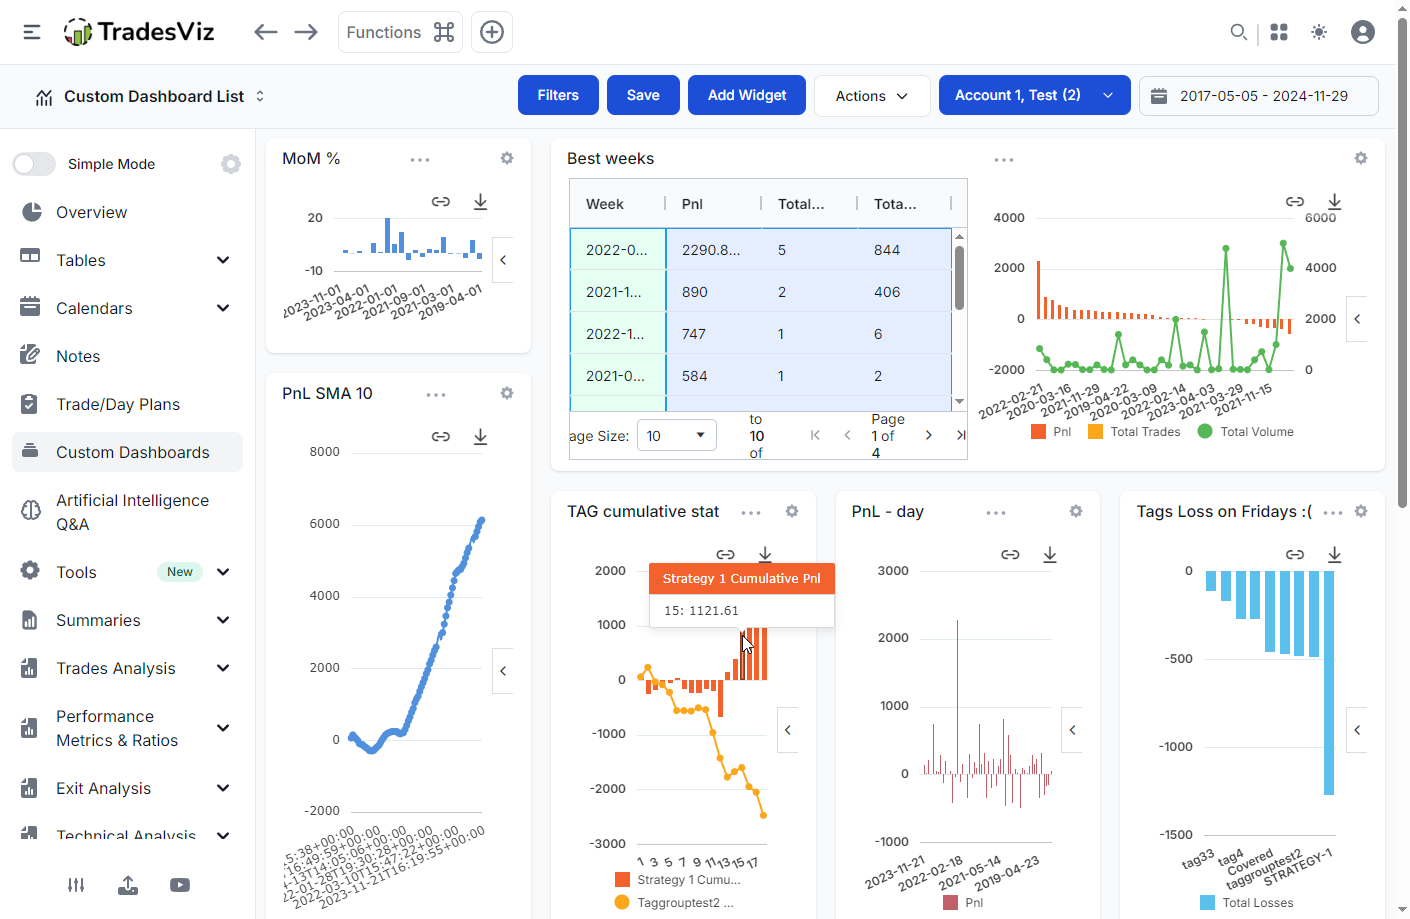
Task: Open settings gear on MoM % widget
Action: (507, 158)
